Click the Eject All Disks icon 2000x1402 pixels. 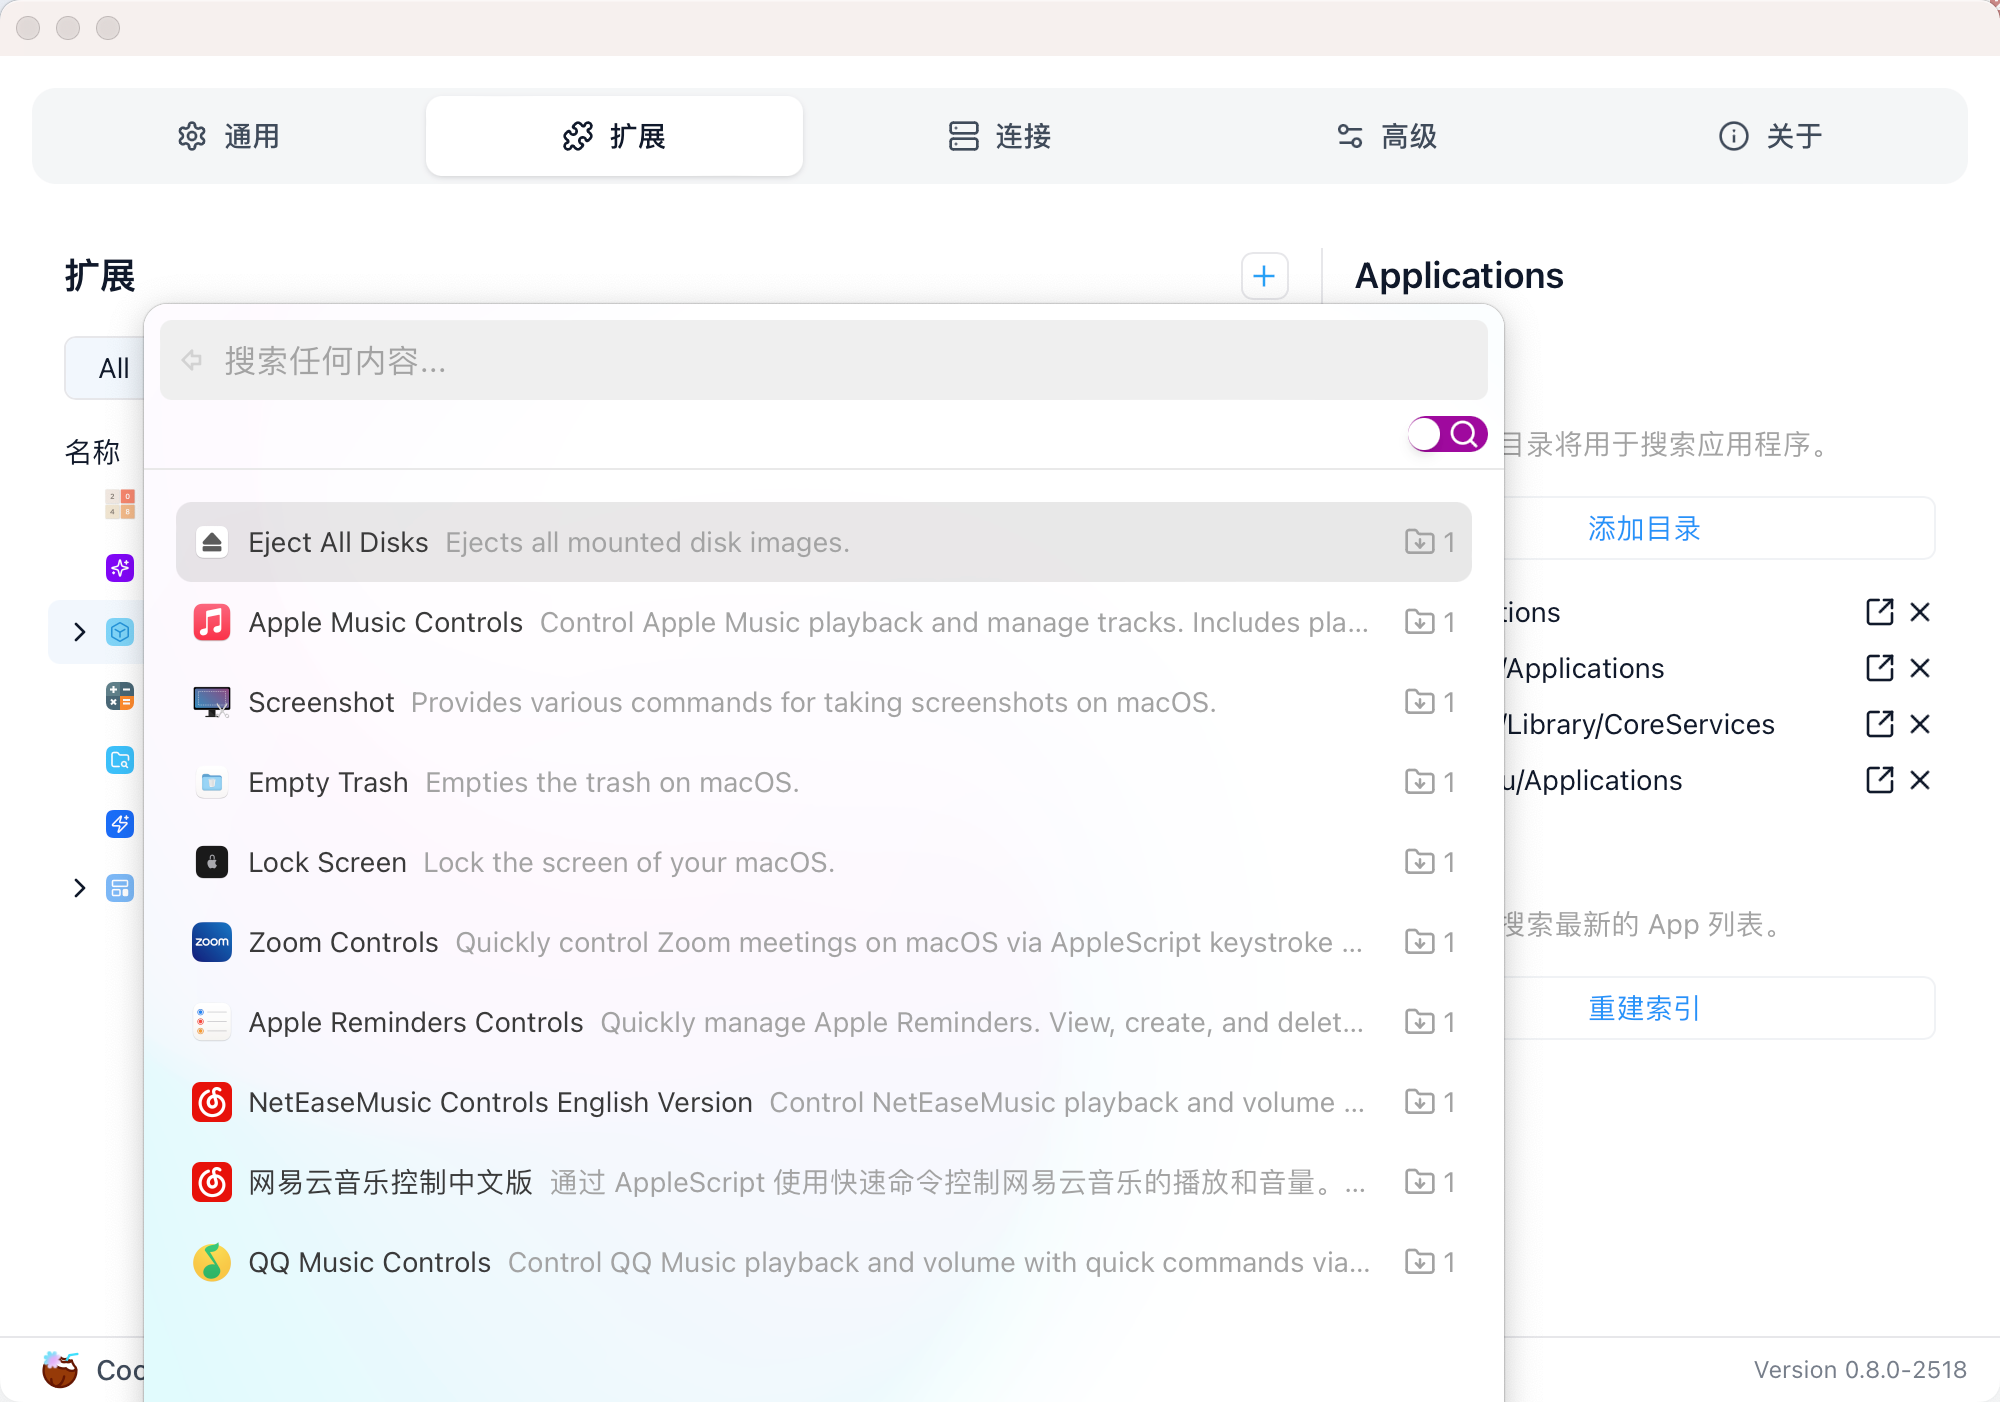[x=212, y=542]
